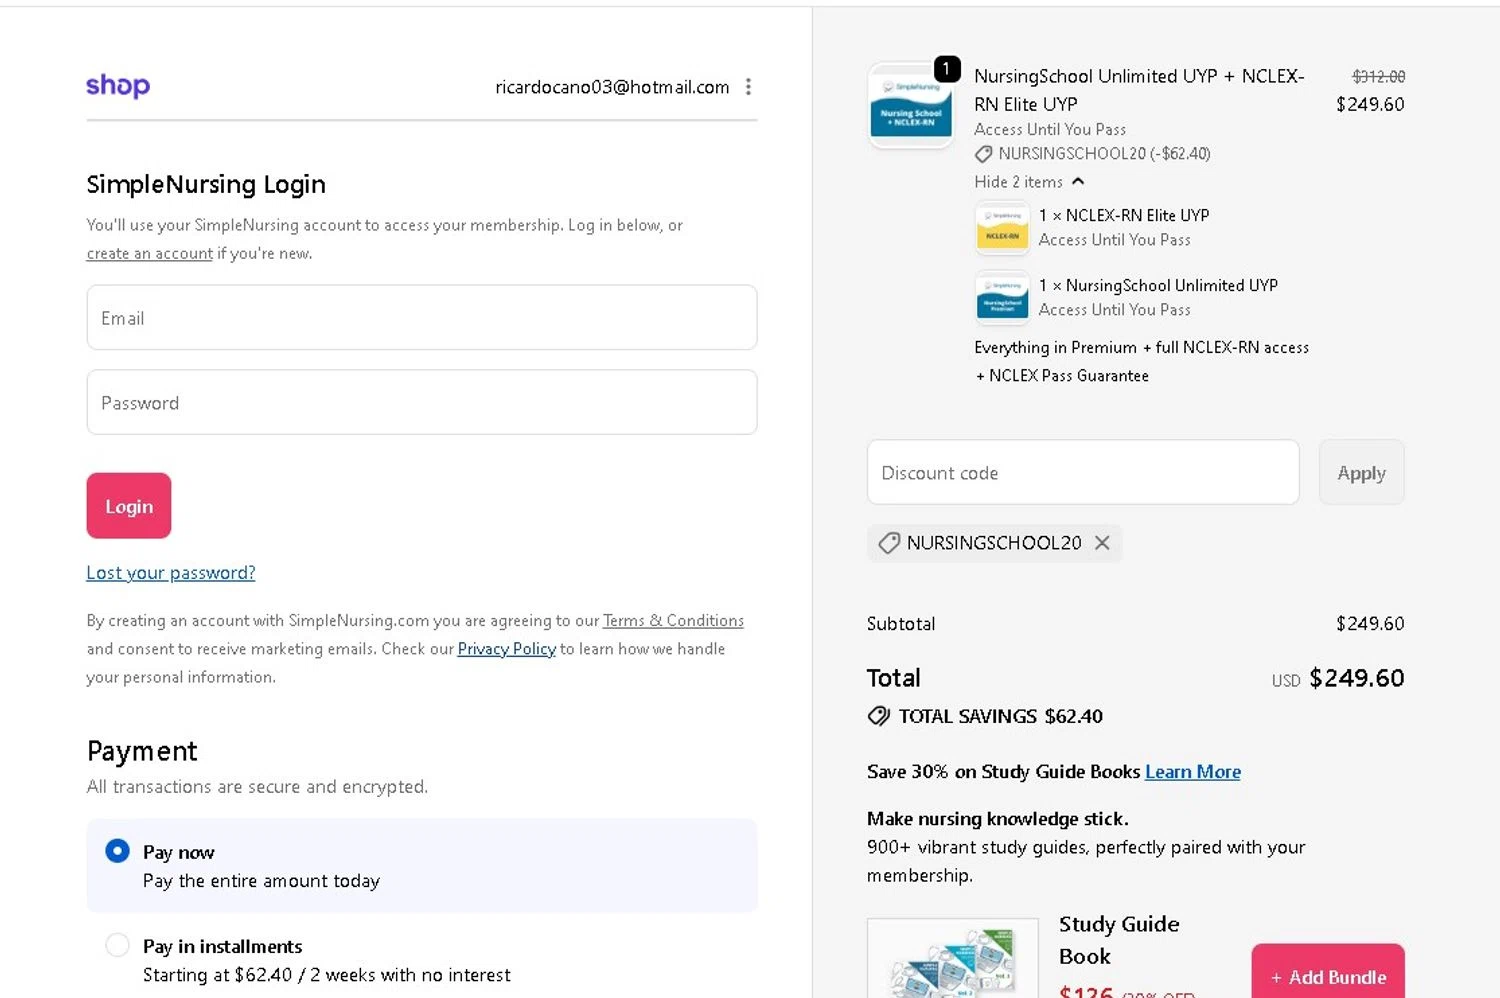Click the crossed-out $312.00 price

tap(1378, 77)
